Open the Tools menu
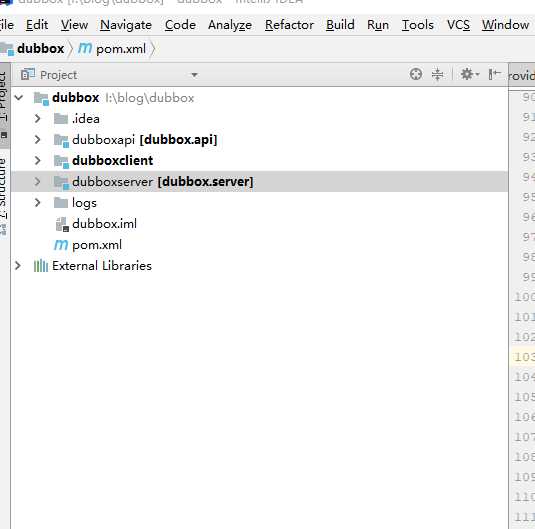535x529 pixels. point(418,25)
